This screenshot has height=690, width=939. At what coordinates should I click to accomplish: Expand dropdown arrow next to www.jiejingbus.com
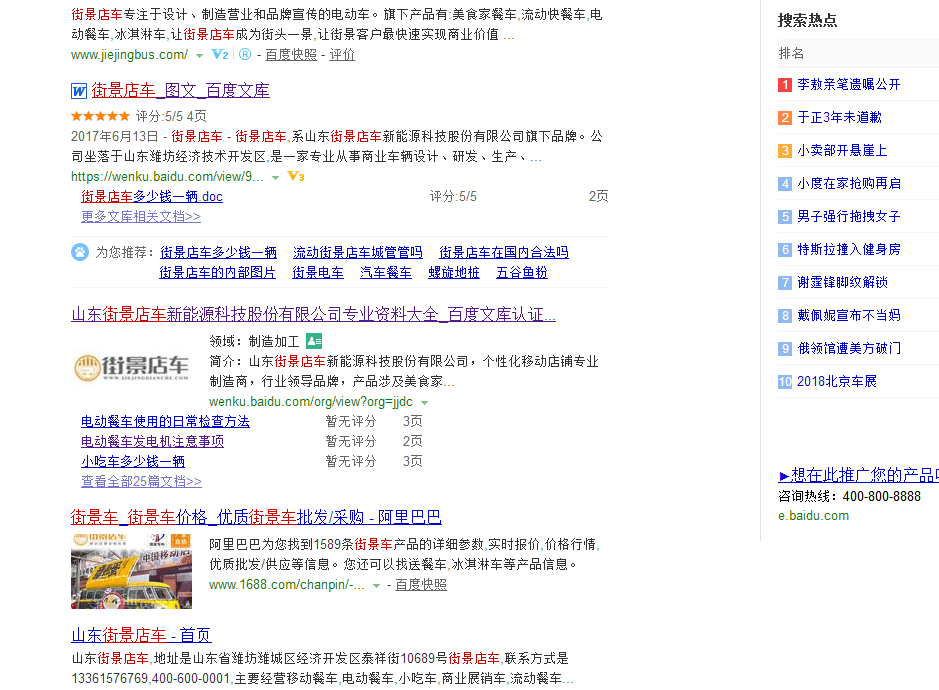pos(199,56)
